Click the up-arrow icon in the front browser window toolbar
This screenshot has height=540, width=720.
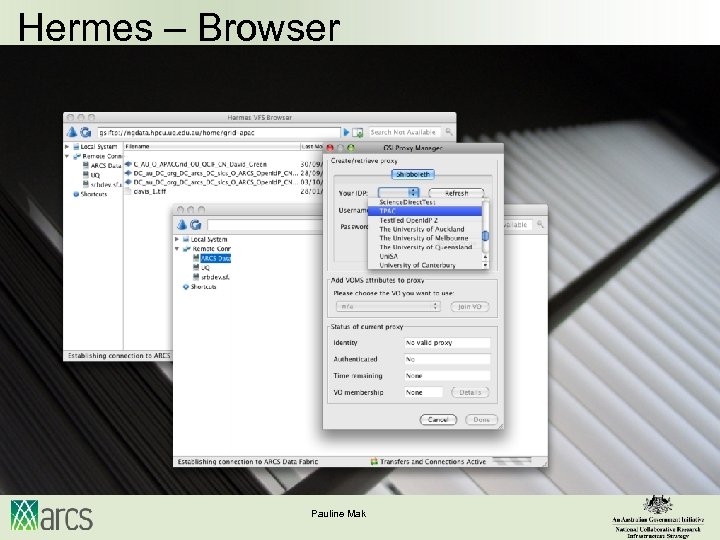182,225
